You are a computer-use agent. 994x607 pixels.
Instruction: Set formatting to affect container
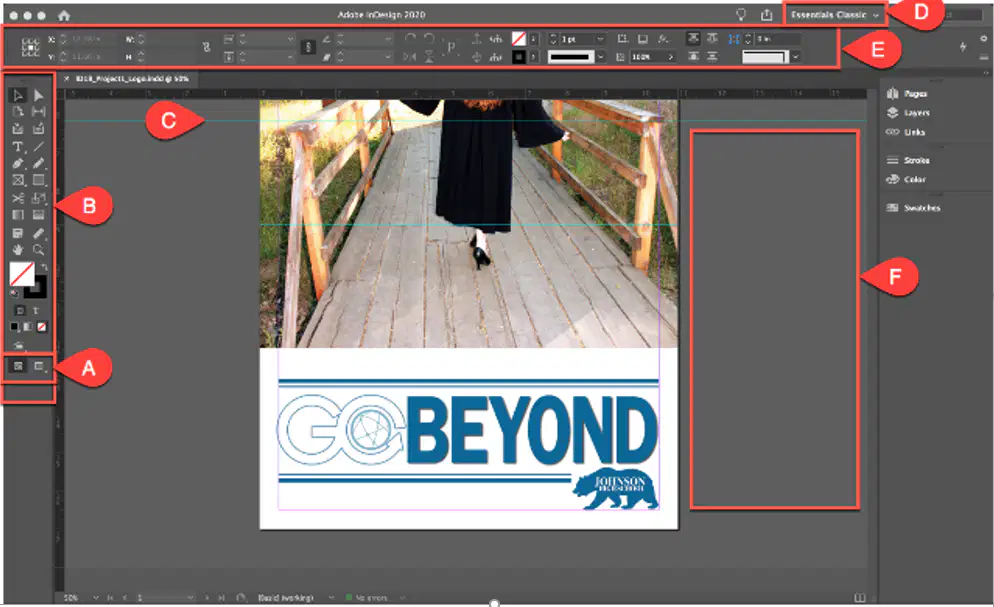tap(20, 310)
